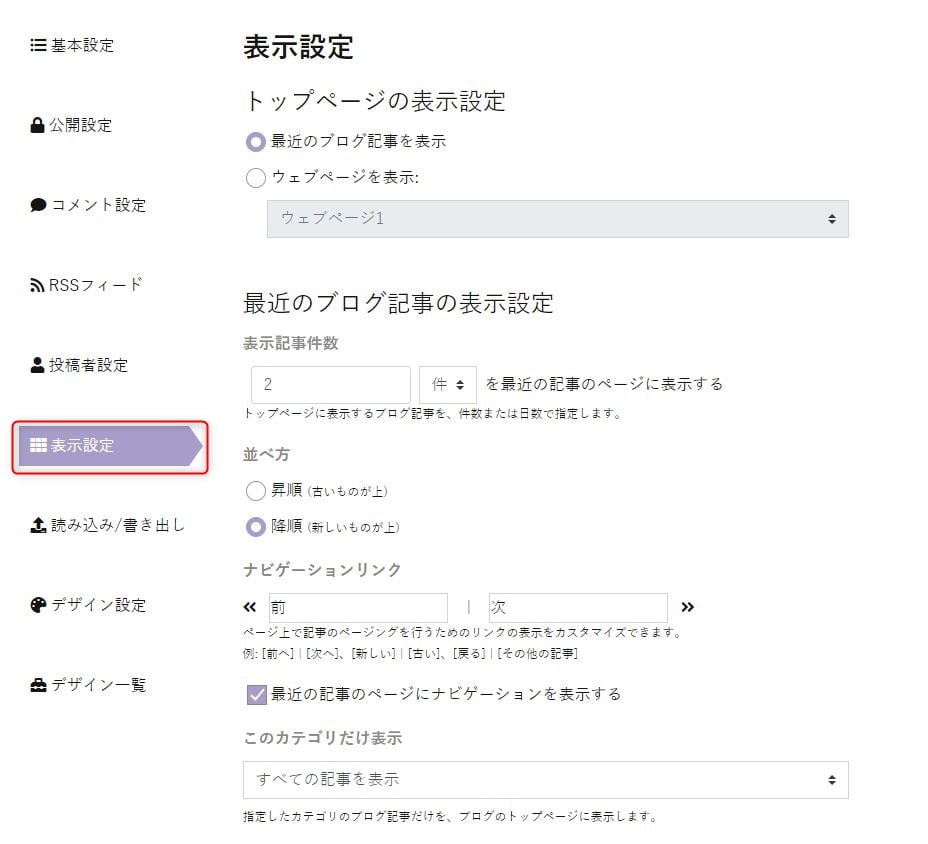This screenshot has height=844, width=928.
Task: Open the RSSフィード settings link
Action: pos(86,285)
